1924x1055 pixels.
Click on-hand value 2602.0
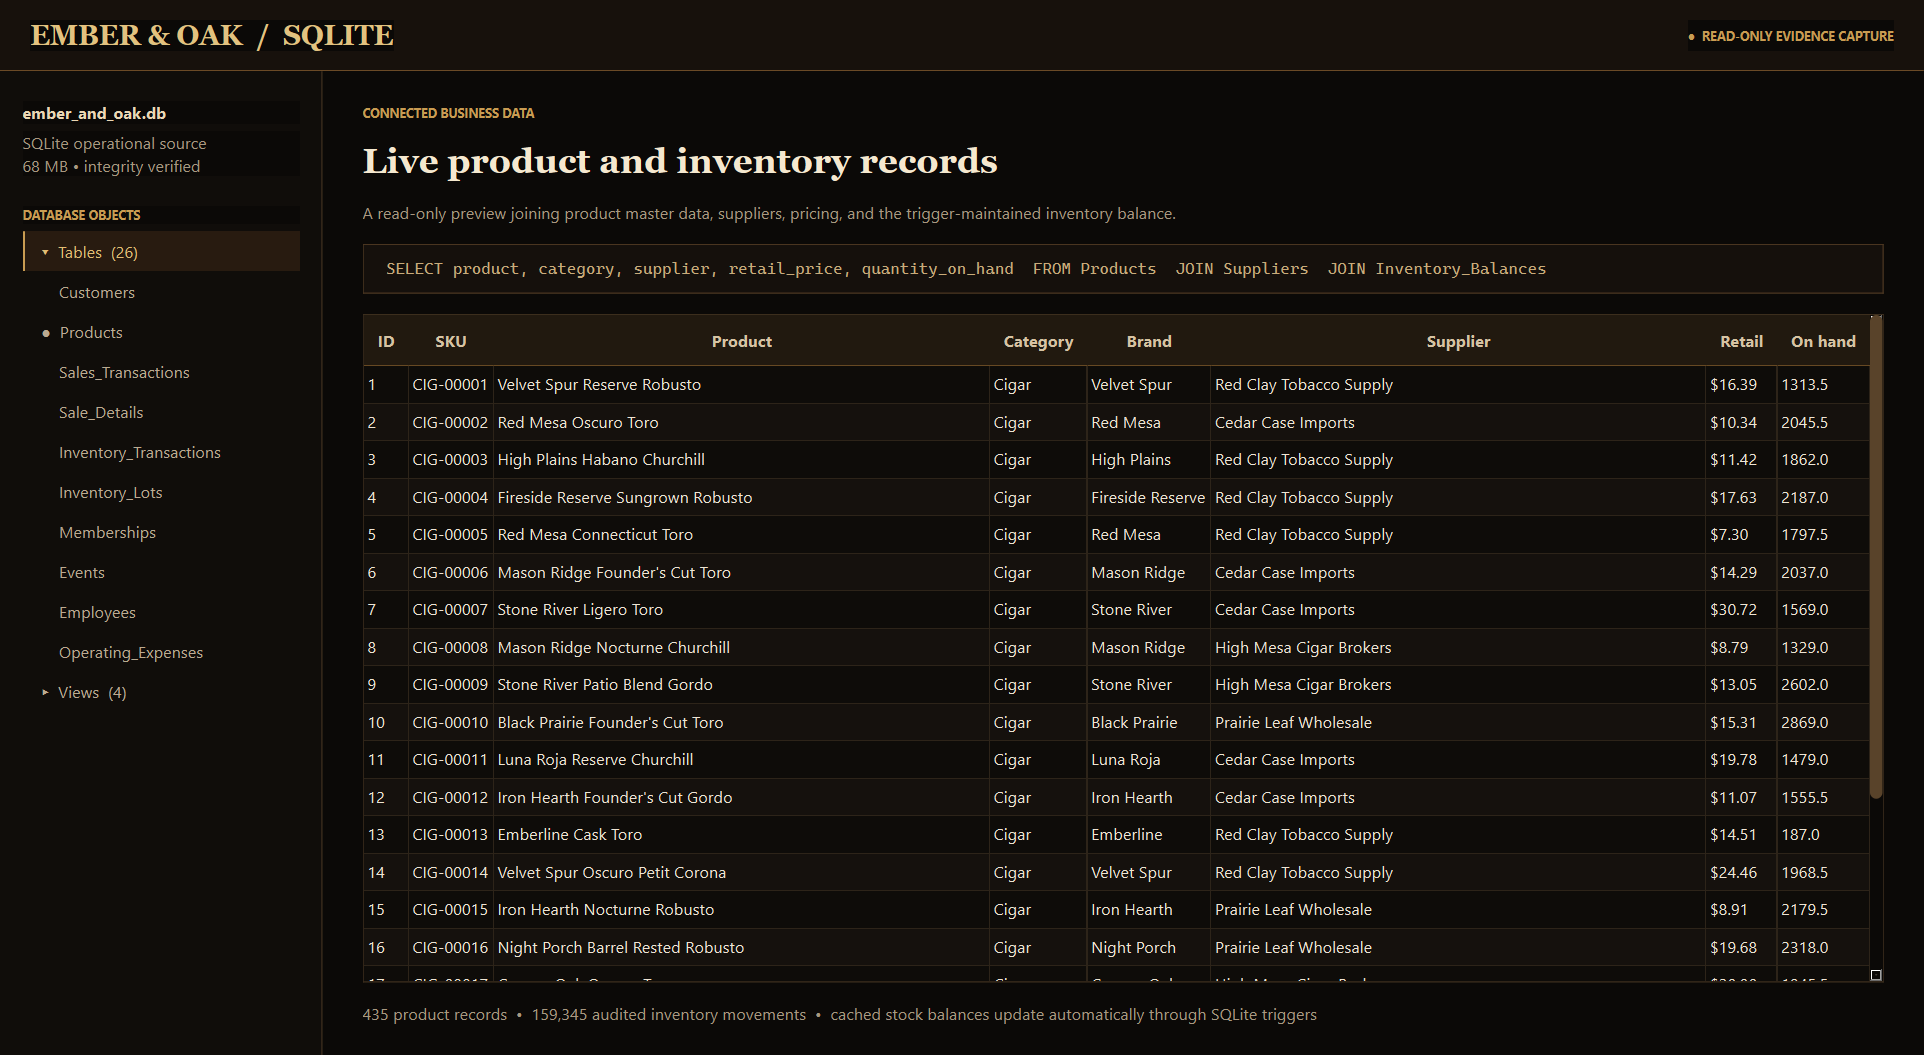[x=1823, y=685]
